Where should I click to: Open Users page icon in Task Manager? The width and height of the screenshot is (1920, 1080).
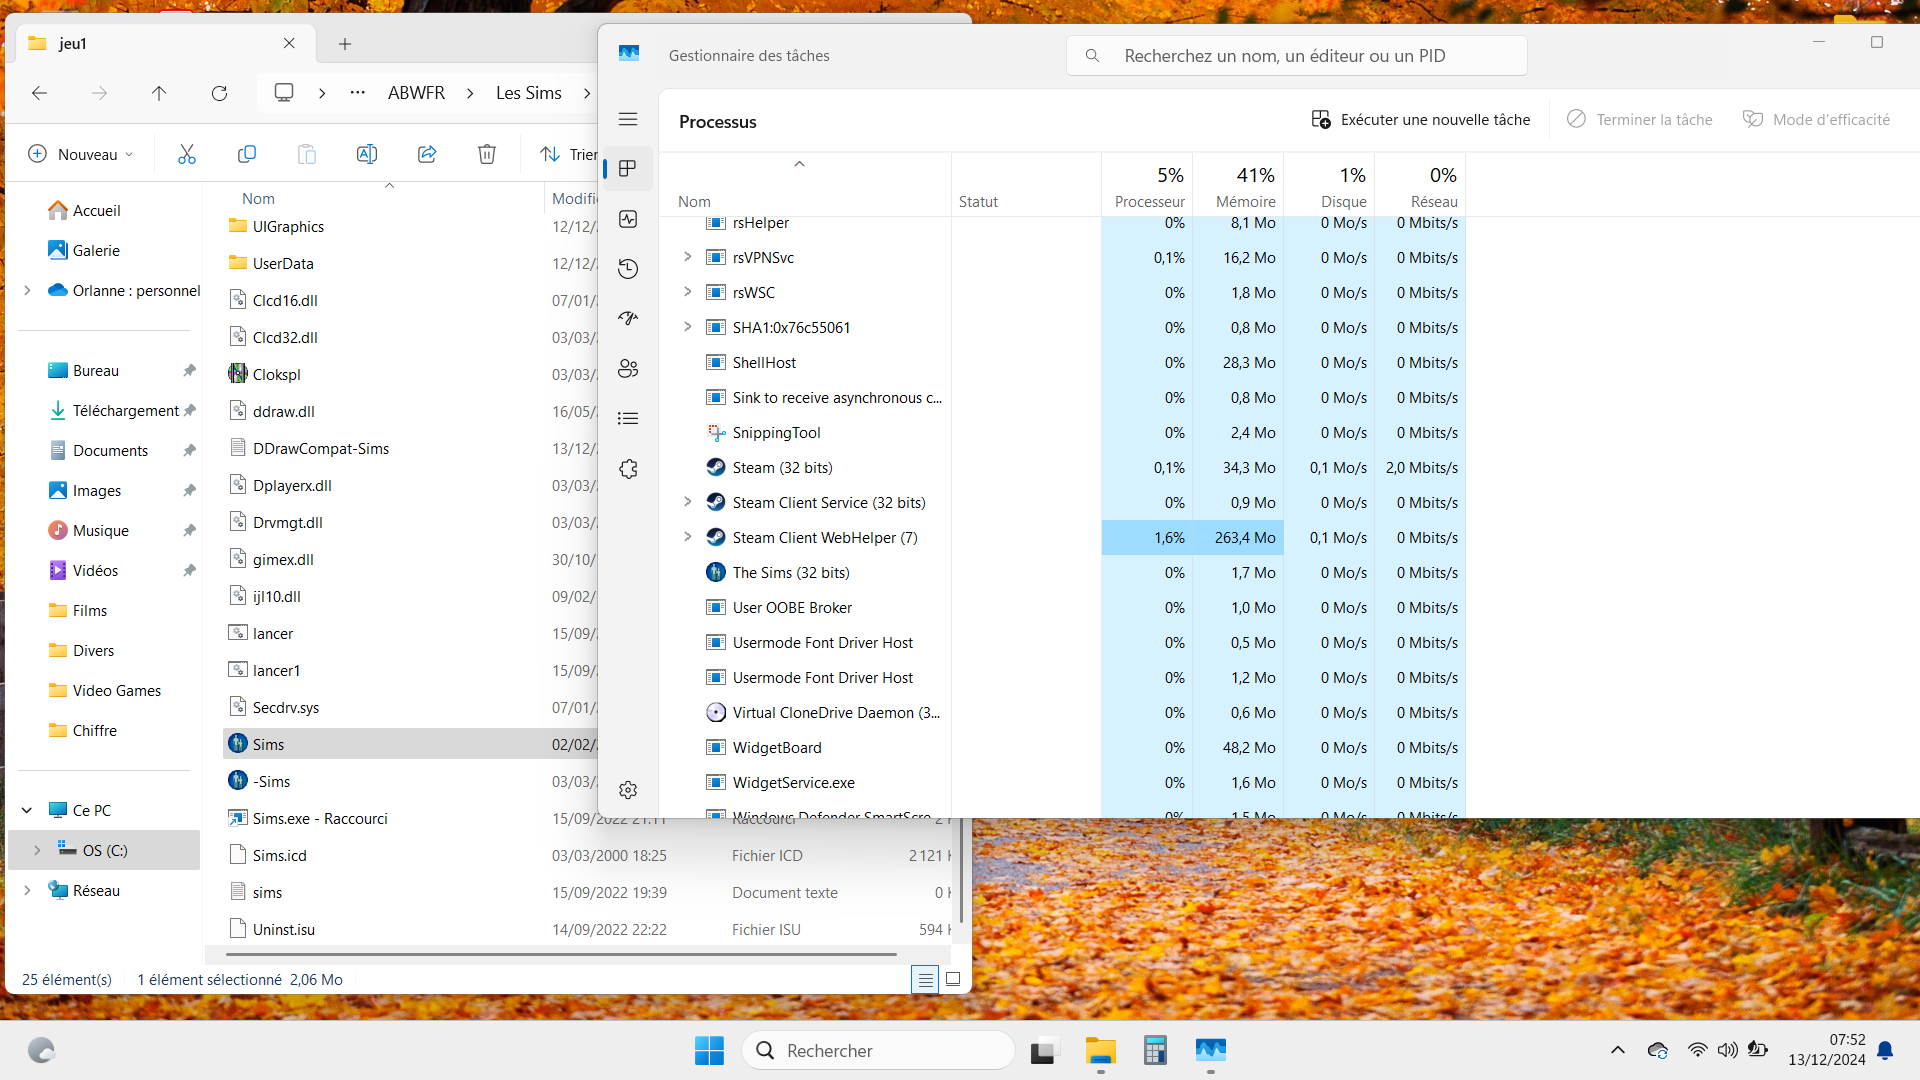628,369
